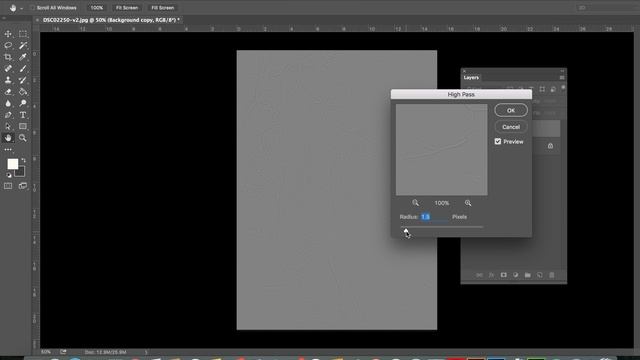
Task: Switch to the Layers panel tab
Action: (471, 78)
